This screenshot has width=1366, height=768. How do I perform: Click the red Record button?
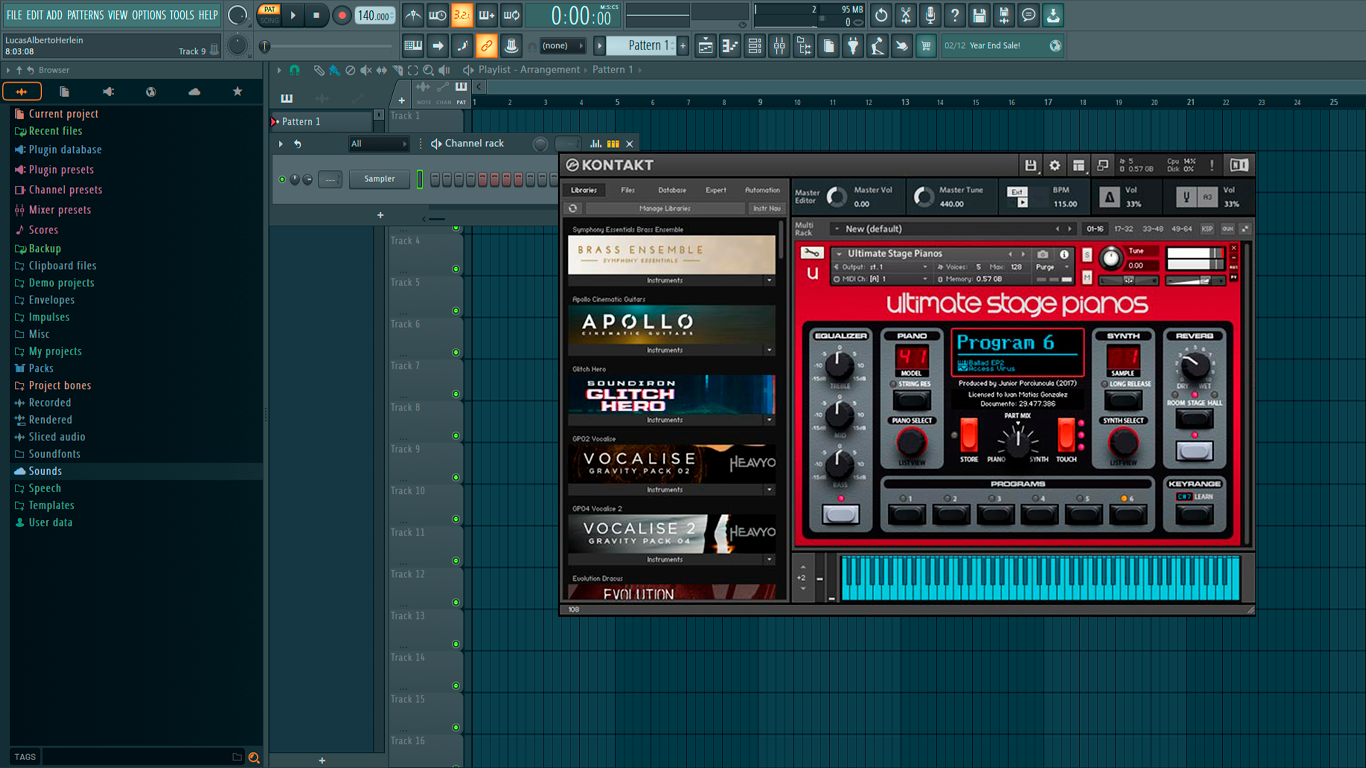[x=341, y=15]
